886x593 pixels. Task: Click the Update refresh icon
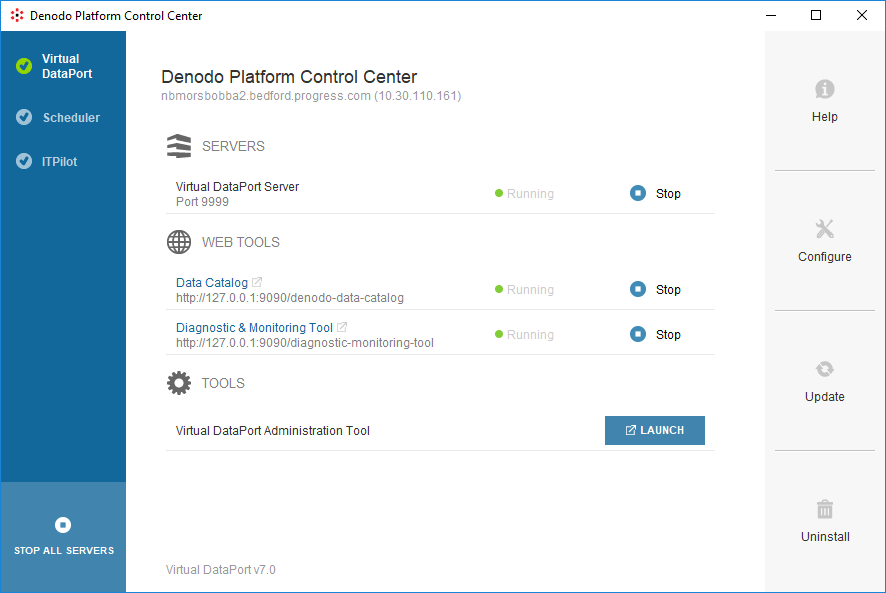824,369
